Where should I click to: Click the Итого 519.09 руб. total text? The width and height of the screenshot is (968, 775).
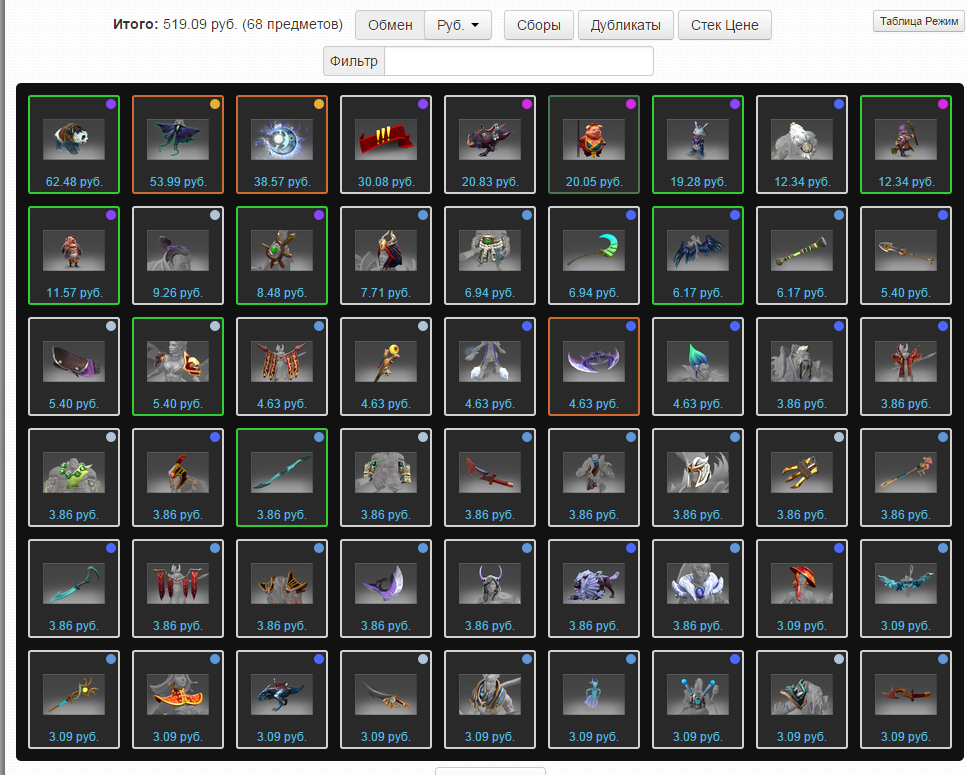pos(228,24)
